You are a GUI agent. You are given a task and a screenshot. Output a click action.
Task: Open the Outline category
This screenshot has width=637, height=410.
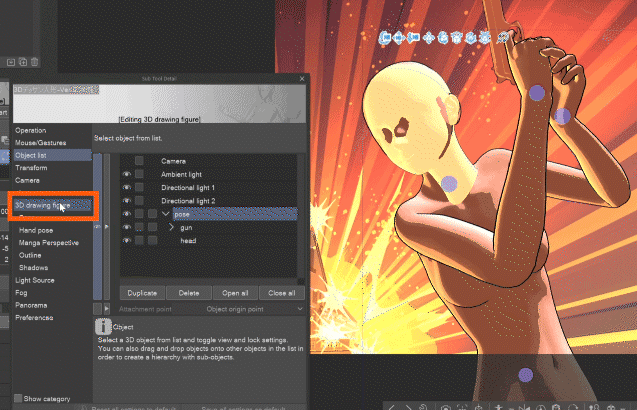pos(30,255)
